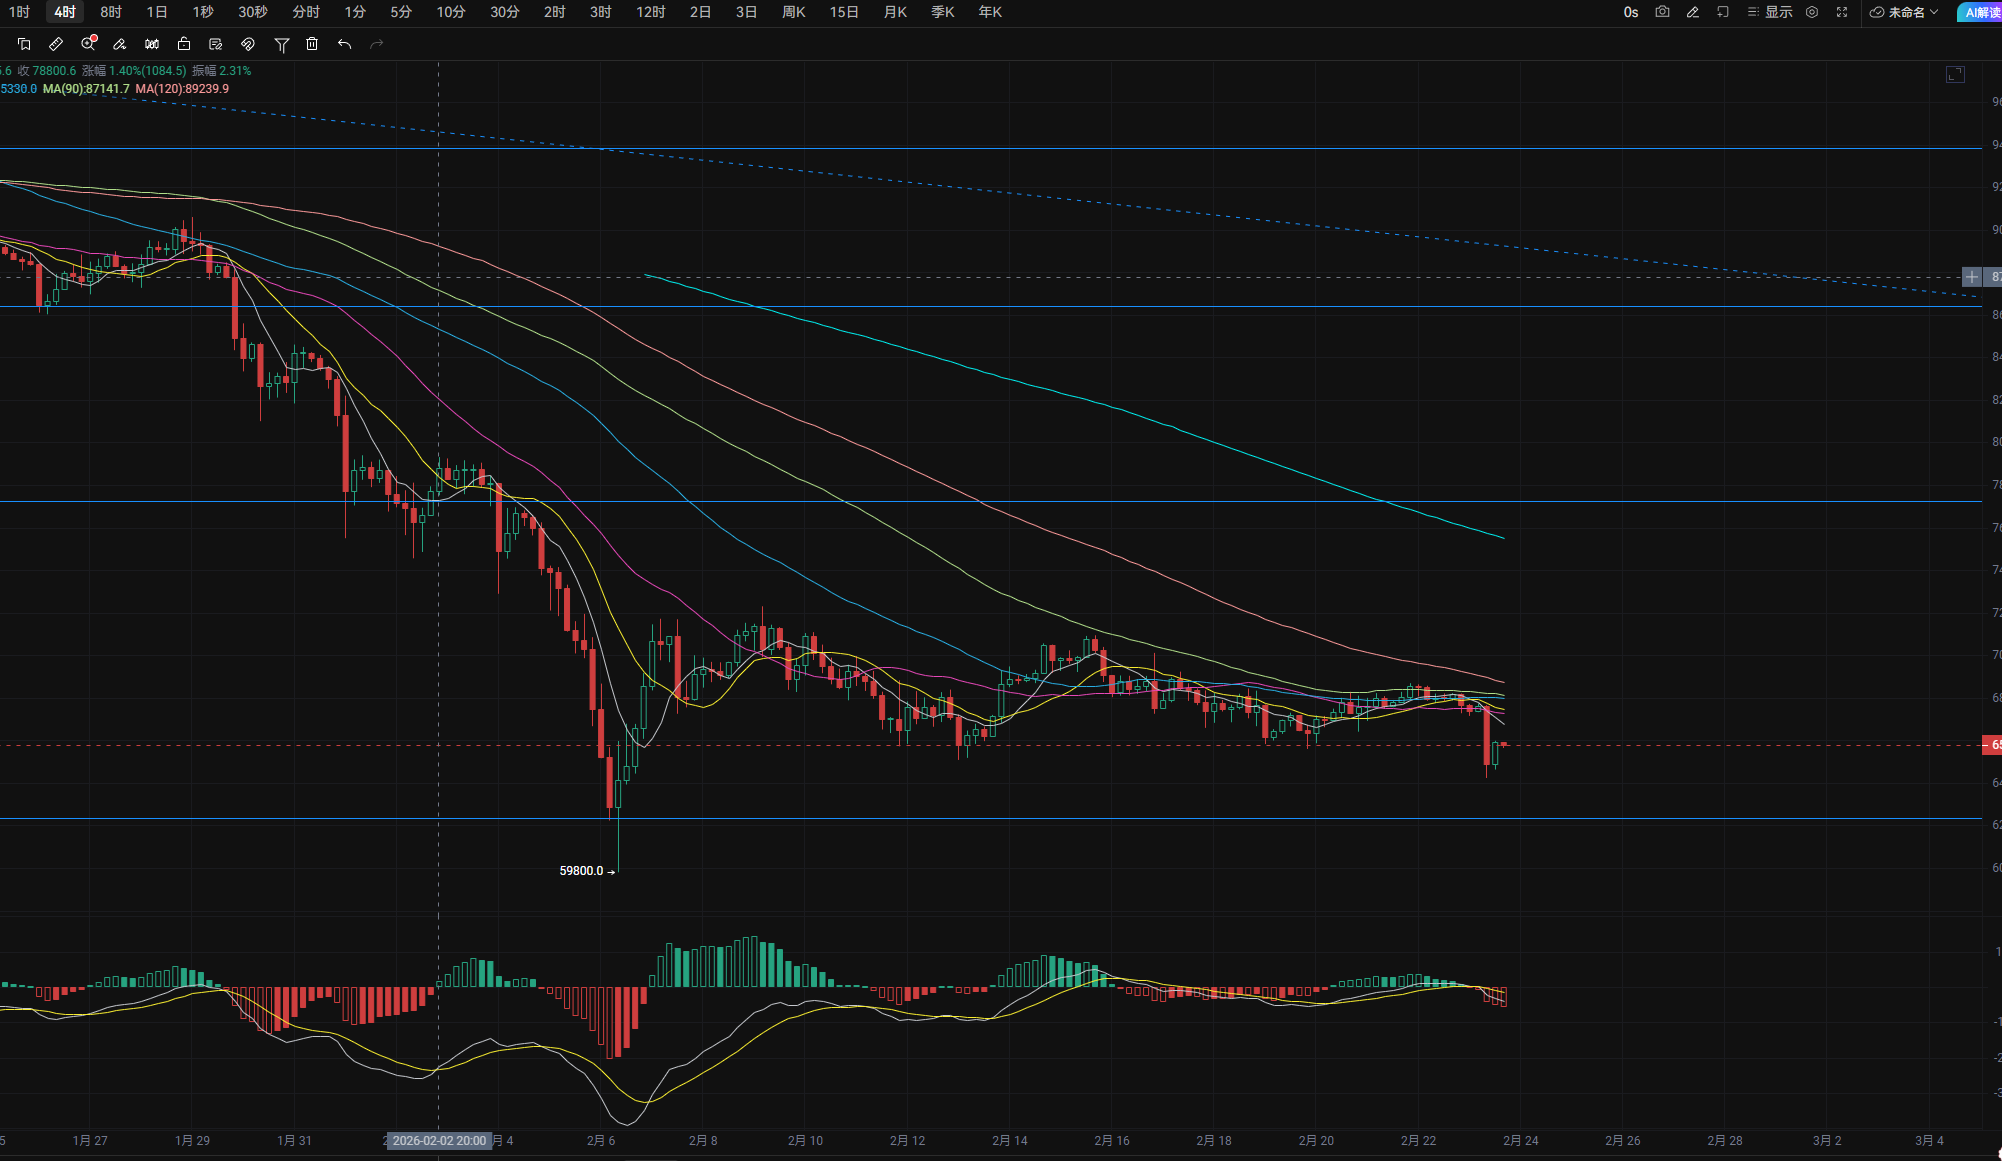Toggle the drawing lock icon

184,44
